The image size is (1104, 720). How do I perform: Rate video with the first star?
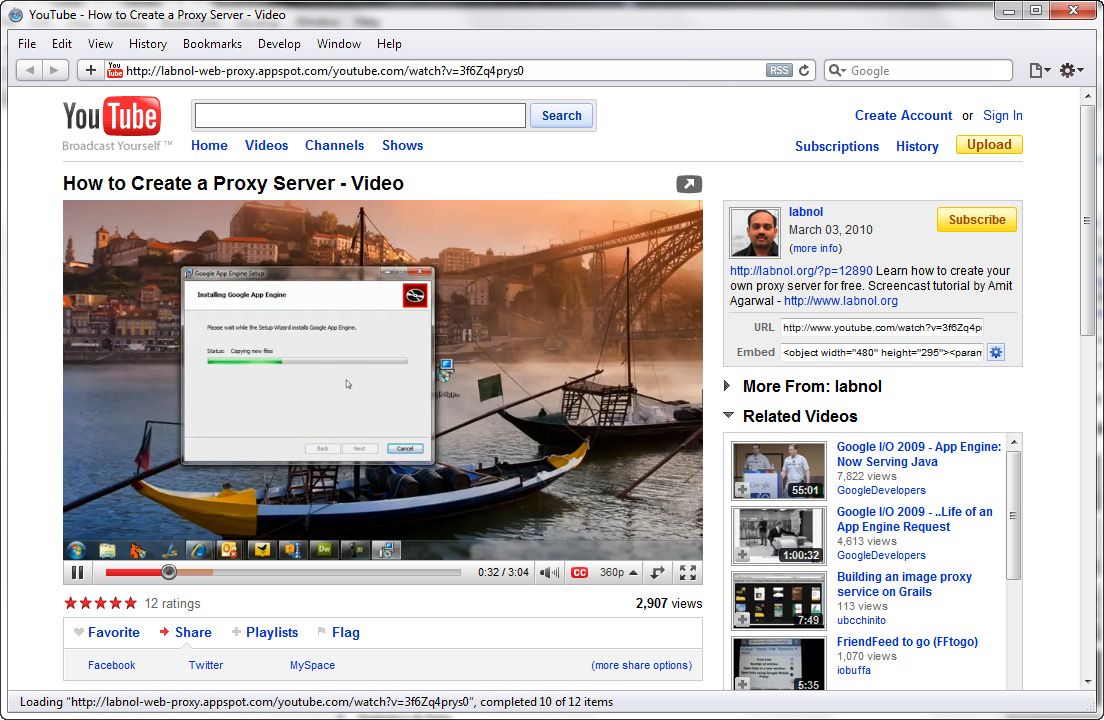pyautogui.click(x=70, y=603)
